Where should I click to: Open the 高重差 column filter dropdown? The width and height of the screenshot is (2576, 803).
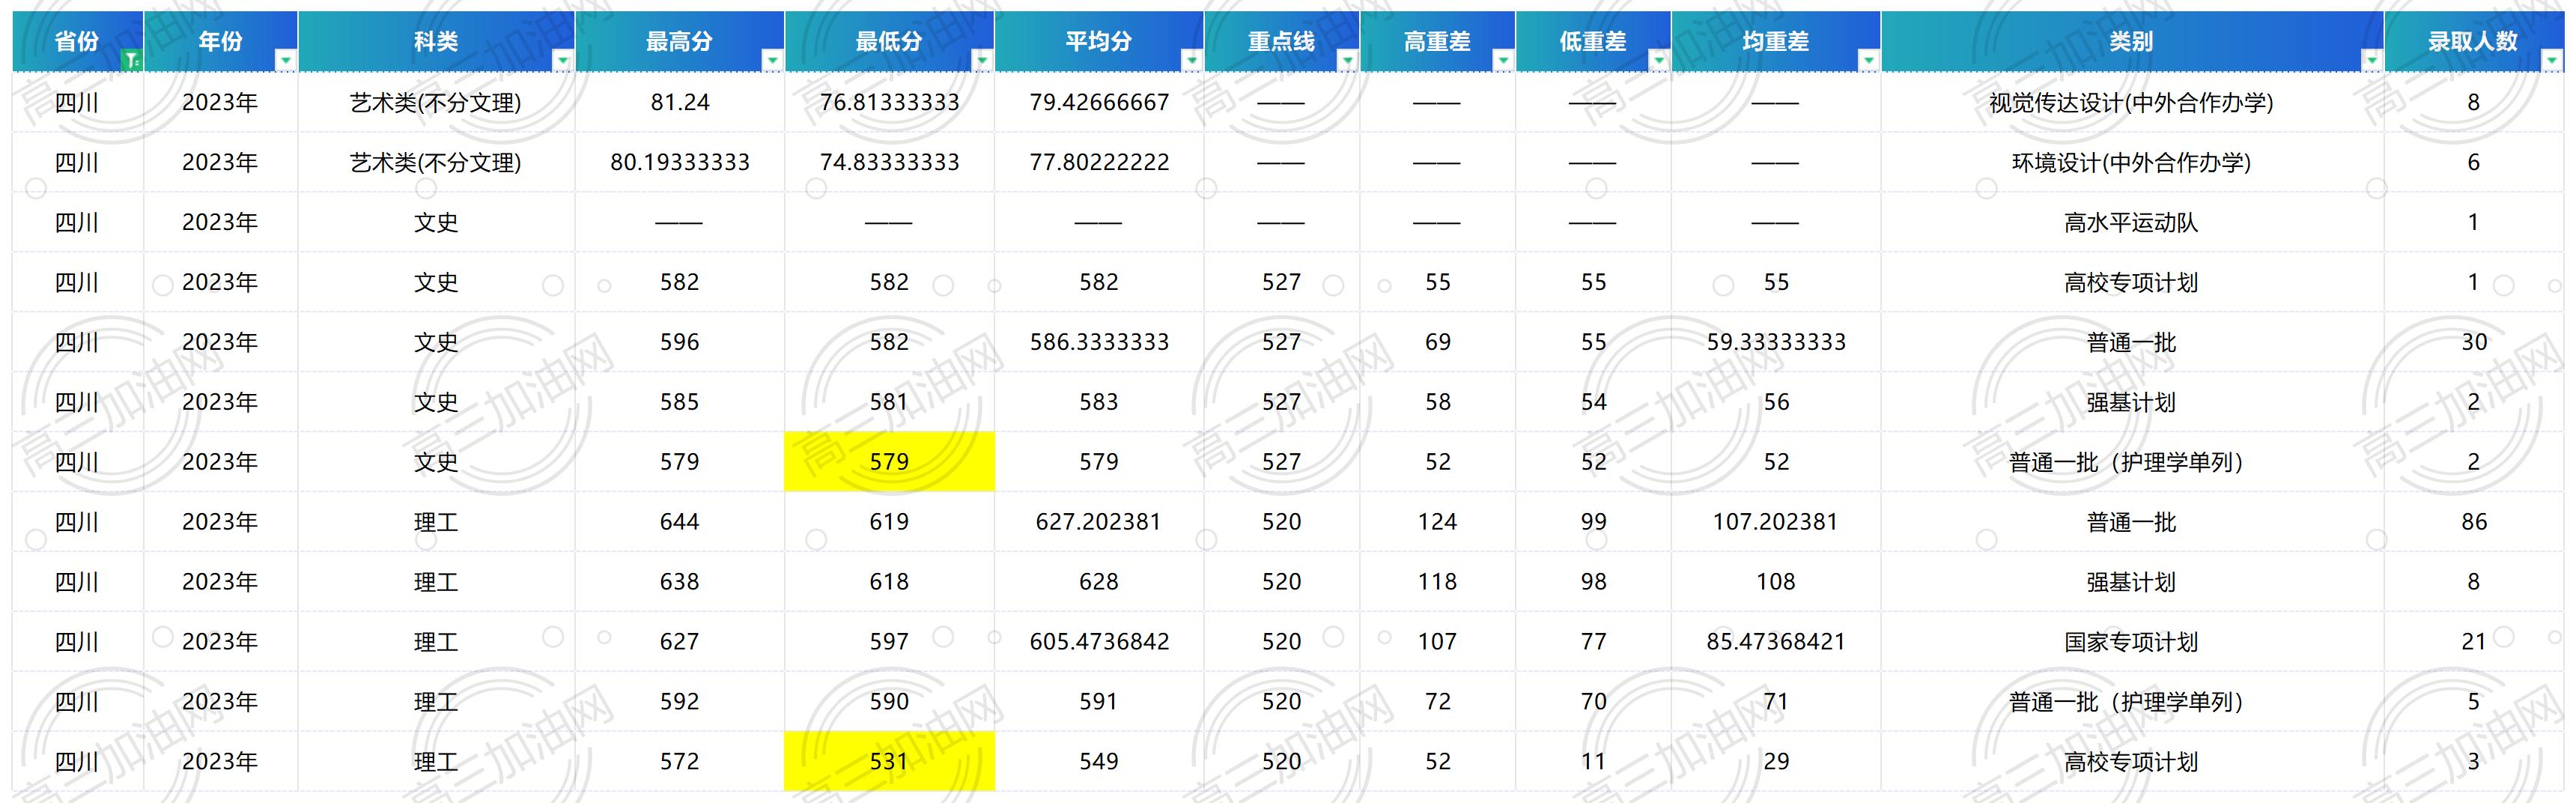pos(1503,61)
